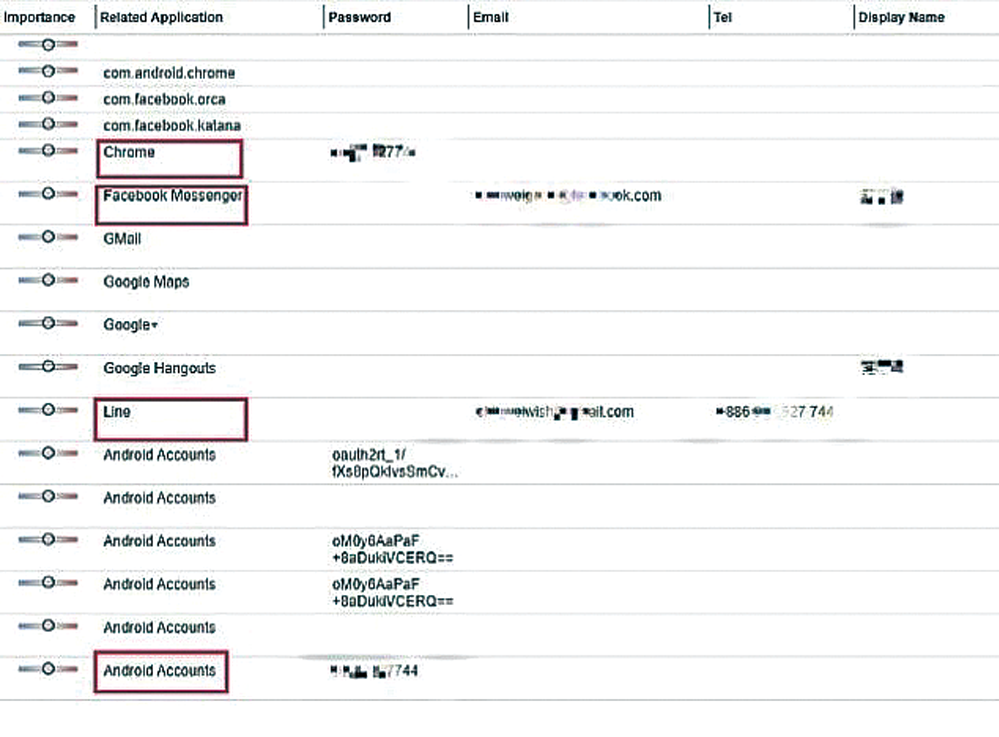Change the GMail row importance slider
The height and width of the screenshot is (737, 999).
[48, 236]
